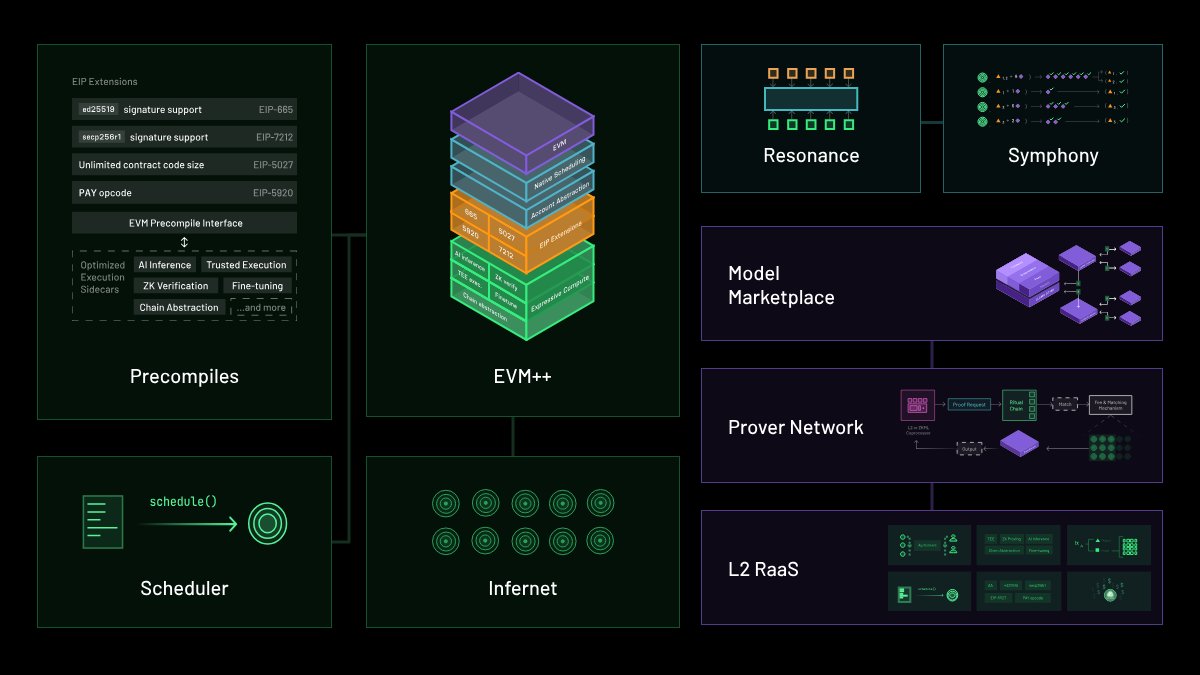Select an Infernet node ripple icon
1200x675 pixels.
444,503
